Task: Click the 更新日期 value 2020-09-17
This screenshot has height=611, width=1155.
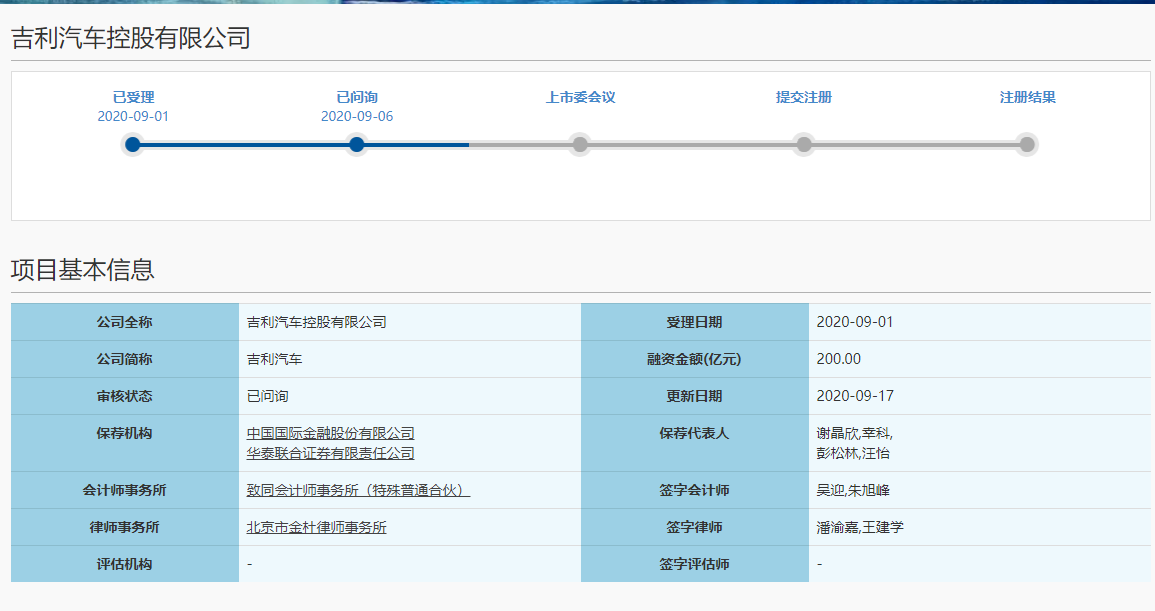Action: [855, 396]
